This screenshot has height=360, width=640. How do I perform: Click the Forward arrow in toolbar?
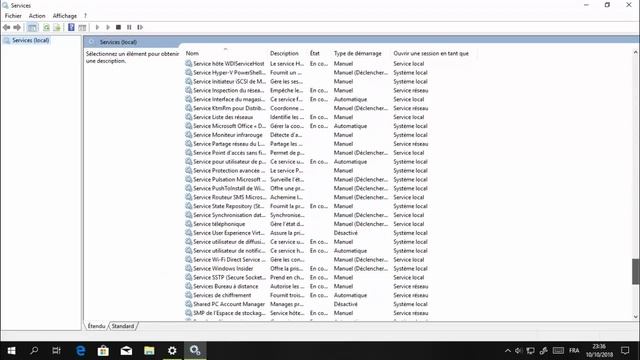17,27
